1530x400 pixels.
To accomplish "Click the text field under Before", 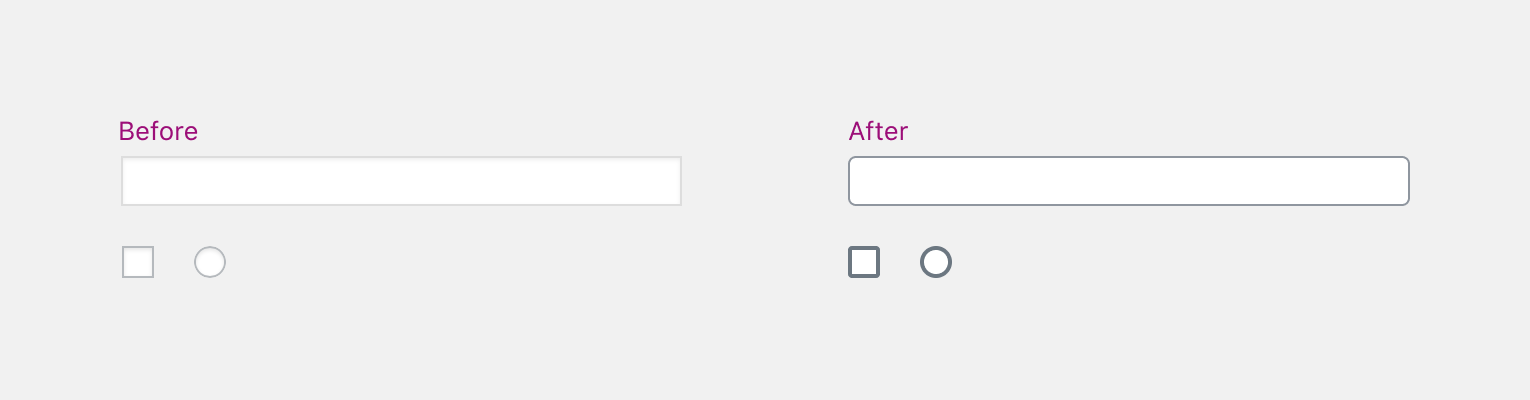I will [x=401, y=181].
